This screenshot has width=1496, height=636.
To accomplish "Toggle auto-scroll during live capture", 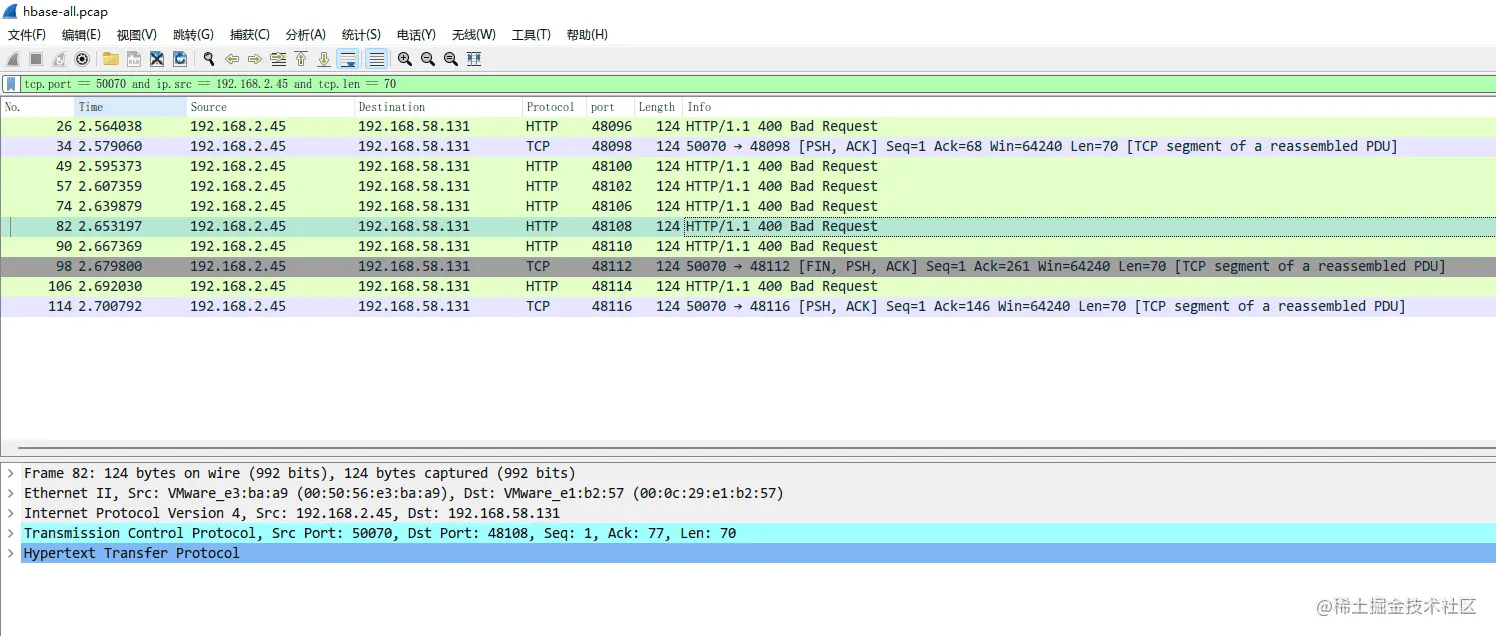I will click(x=348, y=59).
